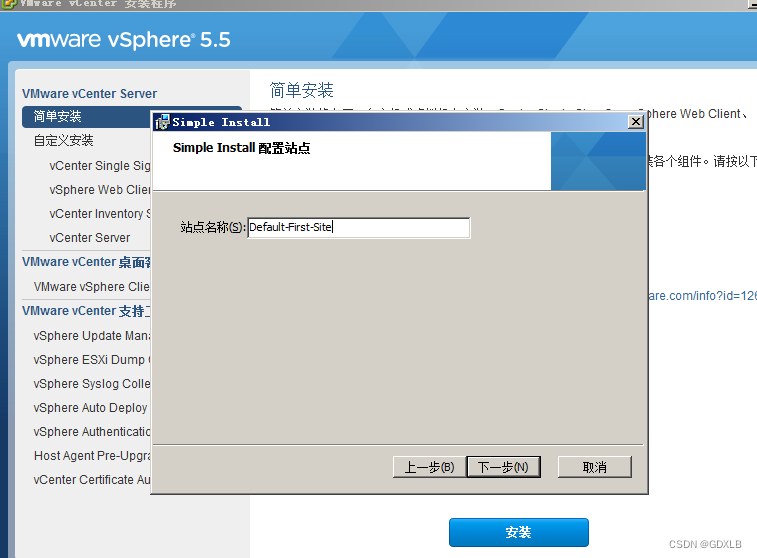Select vSphere Web Client entry

(100, 190)
